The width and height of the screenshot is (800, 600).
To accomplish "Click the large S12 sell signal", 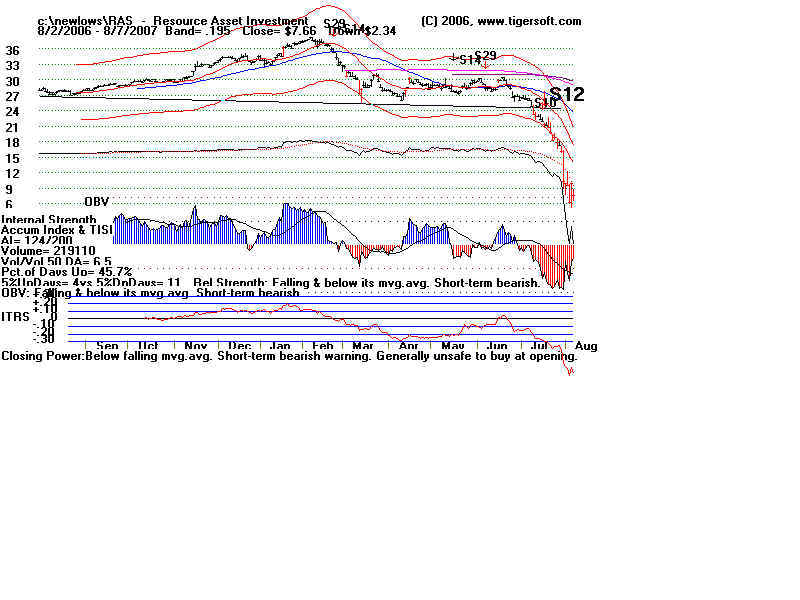I will [566, 94].
